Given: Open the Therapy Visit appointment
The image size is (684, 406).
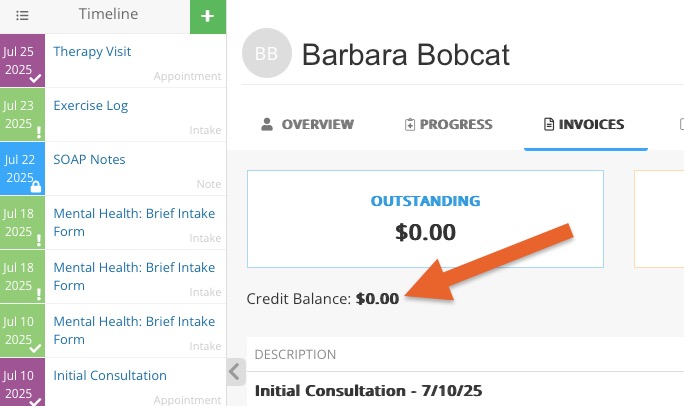Looking at the screenshot, I should pyautogui.click(x=92, y=51).
